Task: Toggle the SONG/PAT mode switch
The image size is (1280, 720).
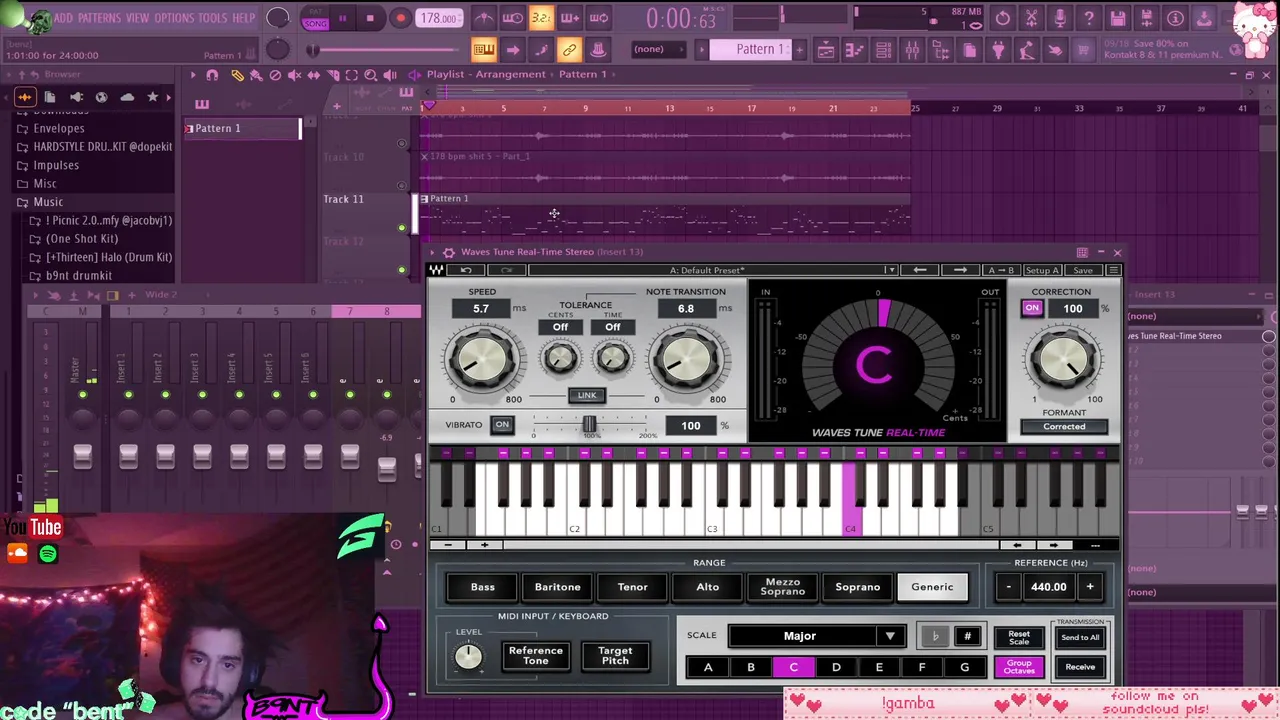Action: [x=315, y=18]
